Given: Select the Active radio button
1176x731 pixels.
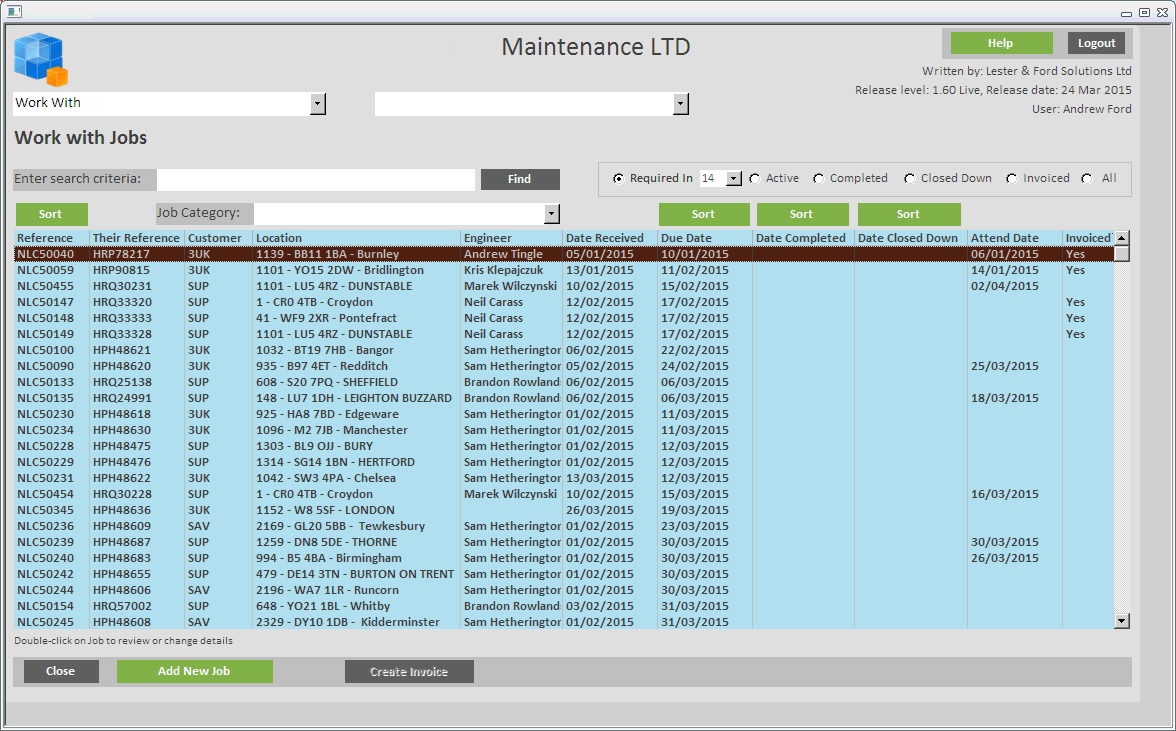Looking at the screenshot, I should [754, 178].
